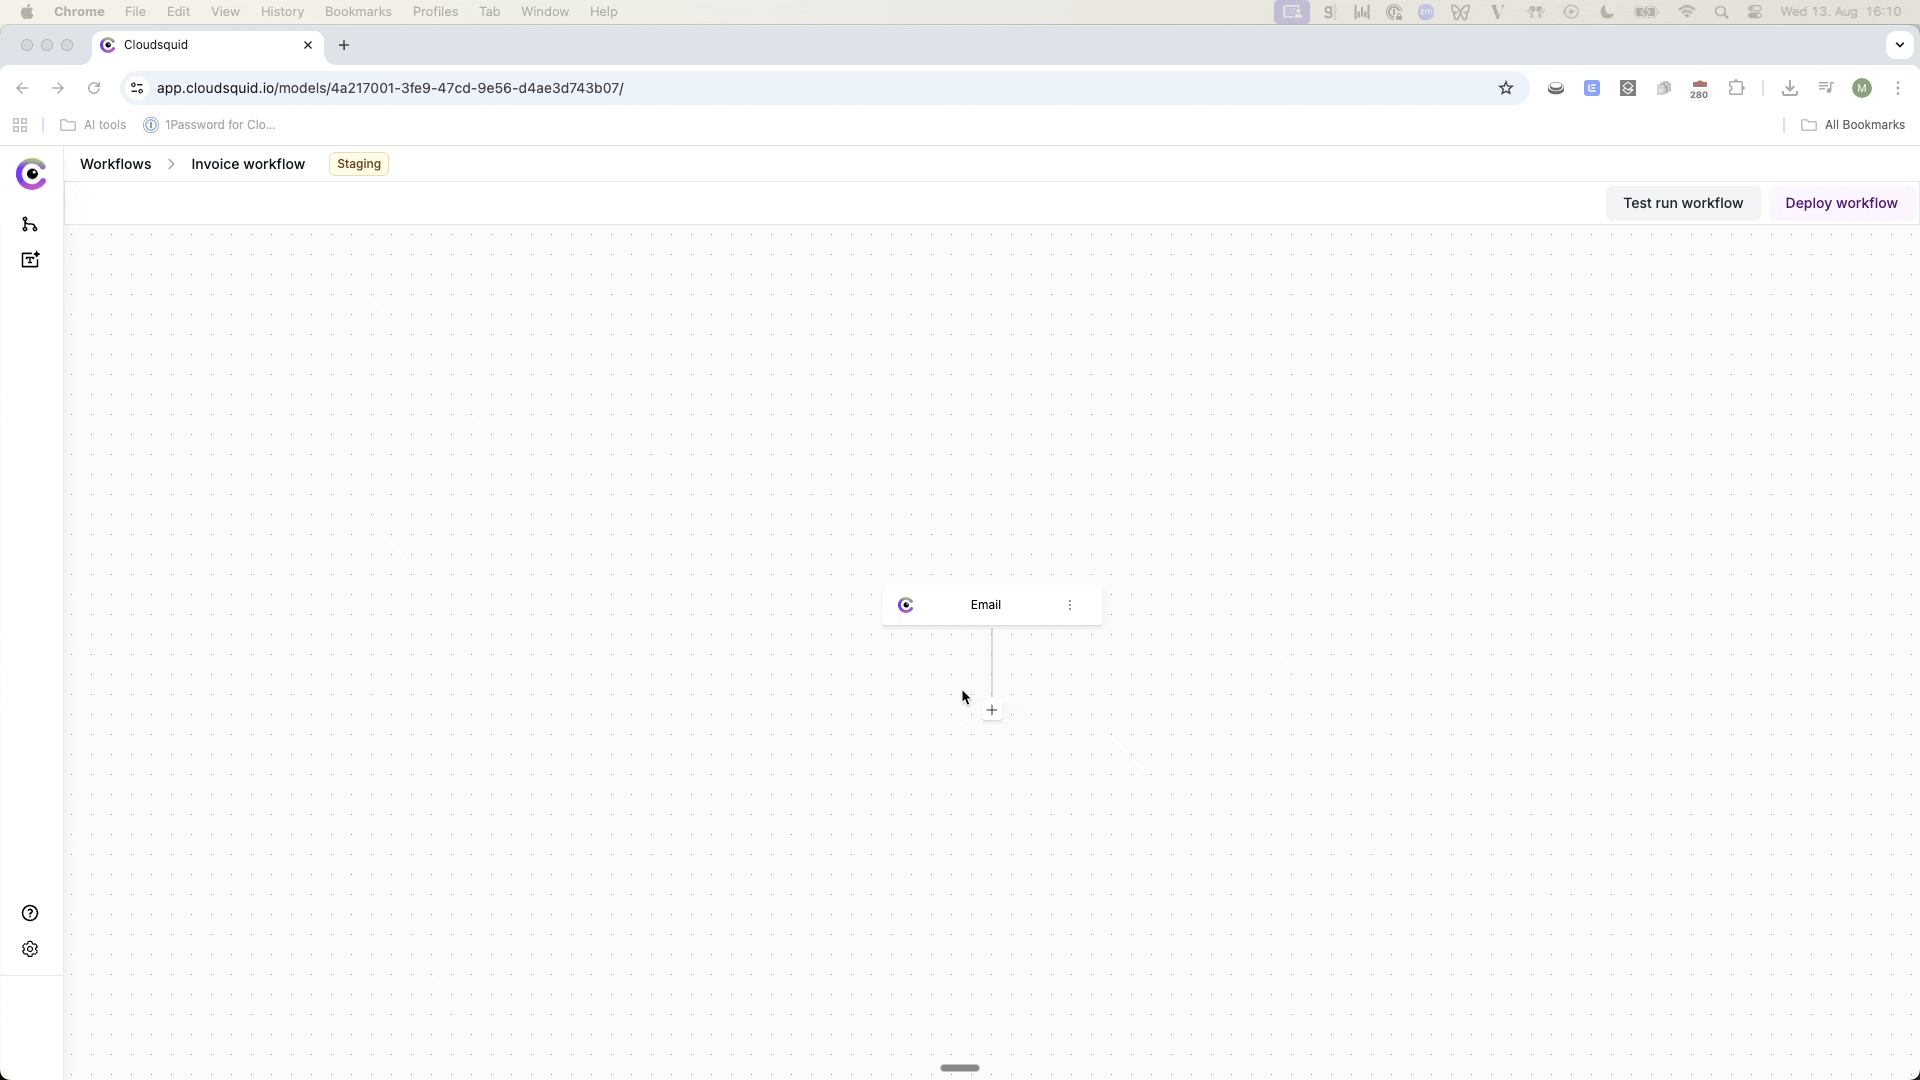Viewport: 1920px width, 1080px height.
Task: Bookmark this page with star icon
Action: point(1506,88)
